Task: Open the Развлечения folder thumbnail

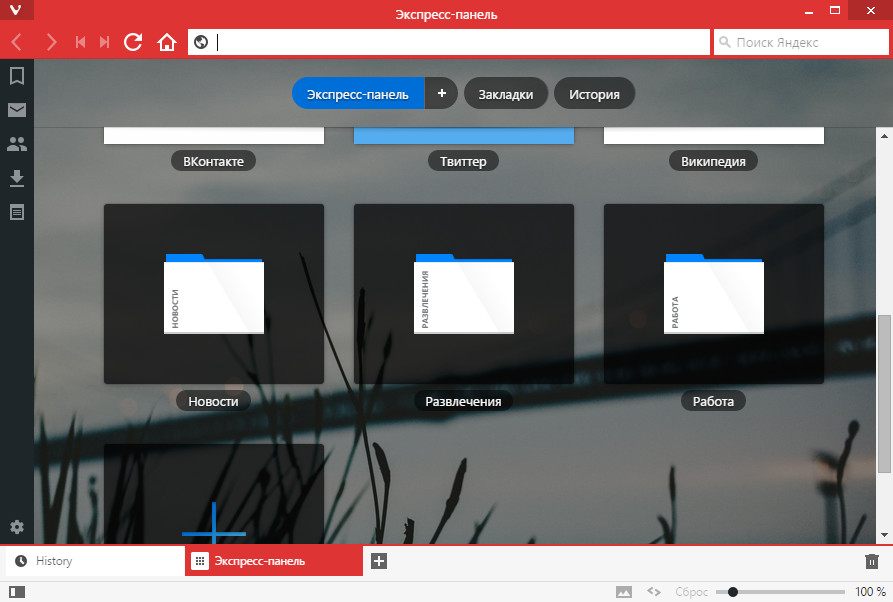Action: pyautogui.click(x=464, y=294)
